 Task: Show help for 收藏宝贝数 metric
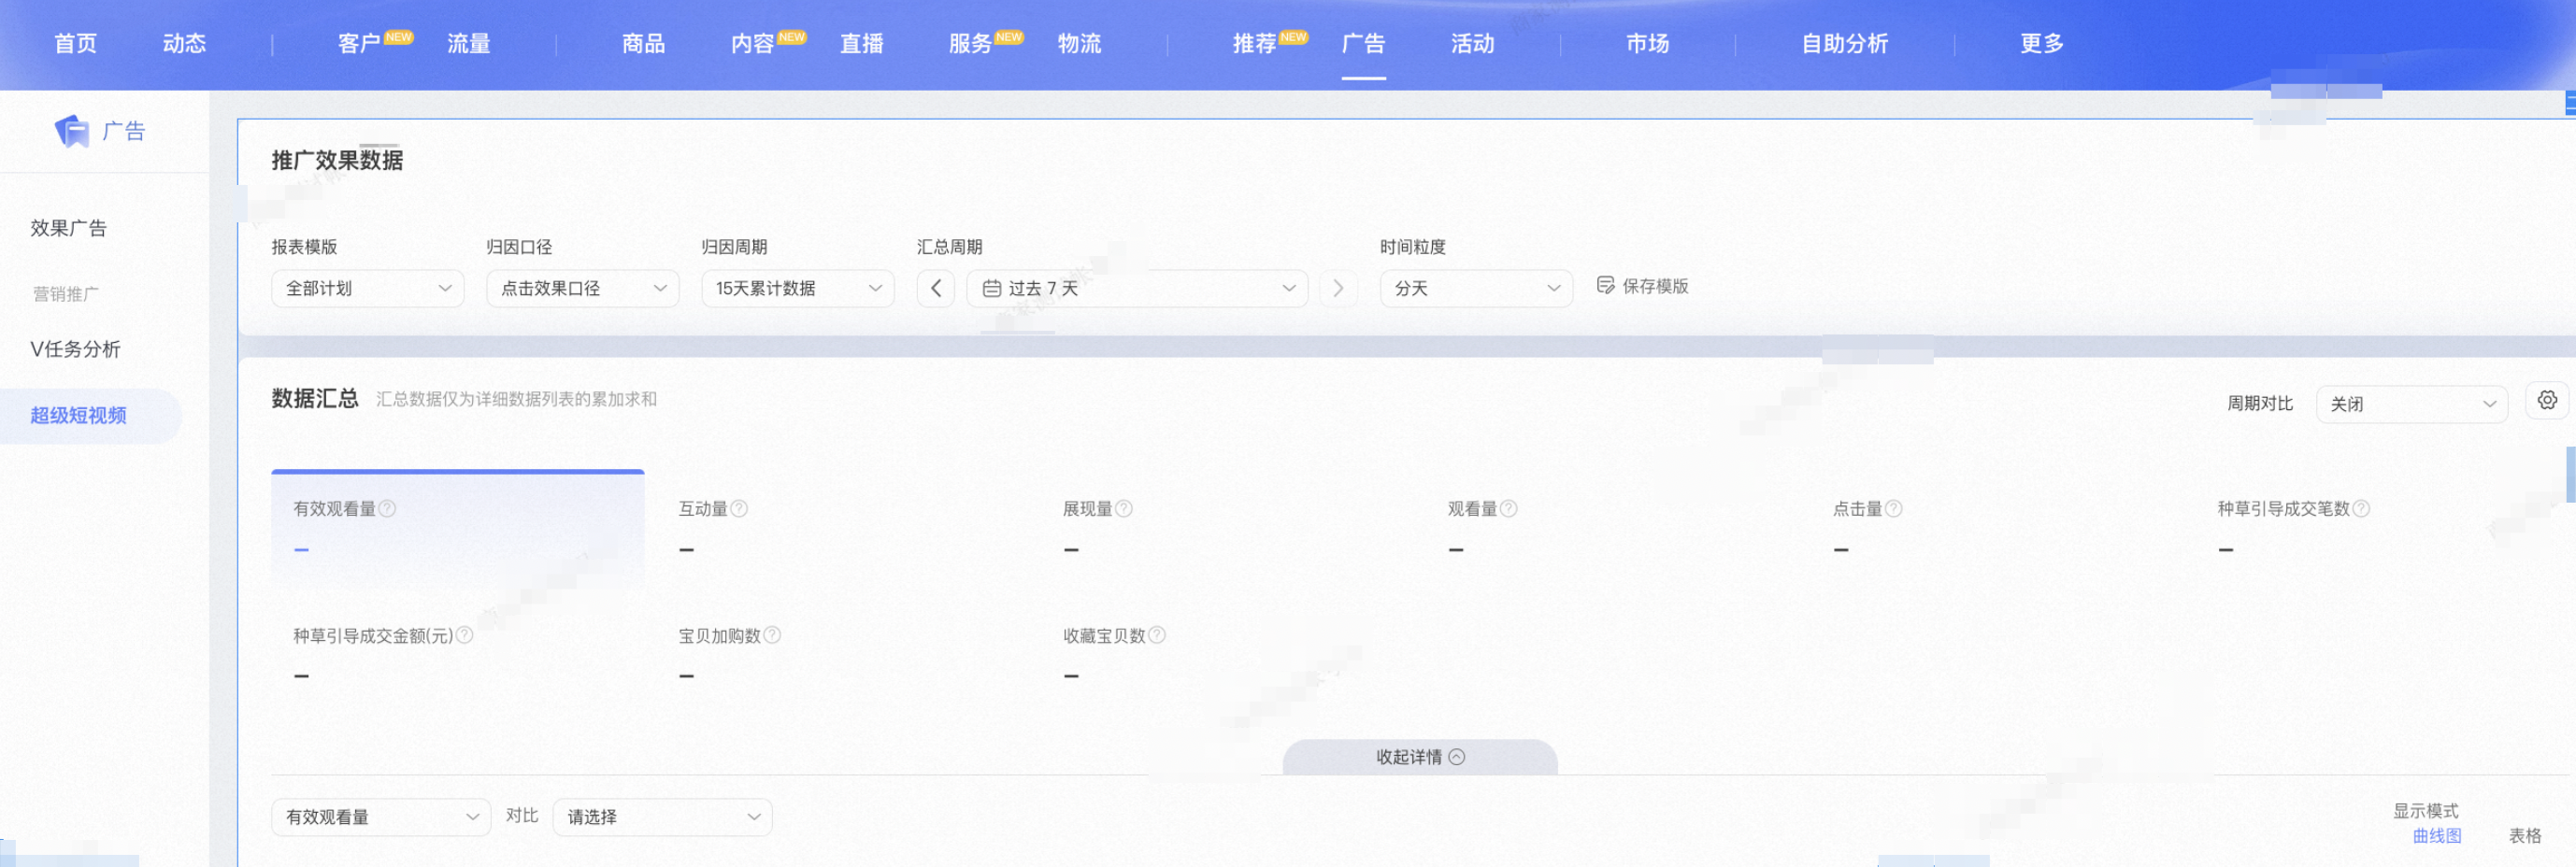pyautogui.click(x=1157, y=634)
